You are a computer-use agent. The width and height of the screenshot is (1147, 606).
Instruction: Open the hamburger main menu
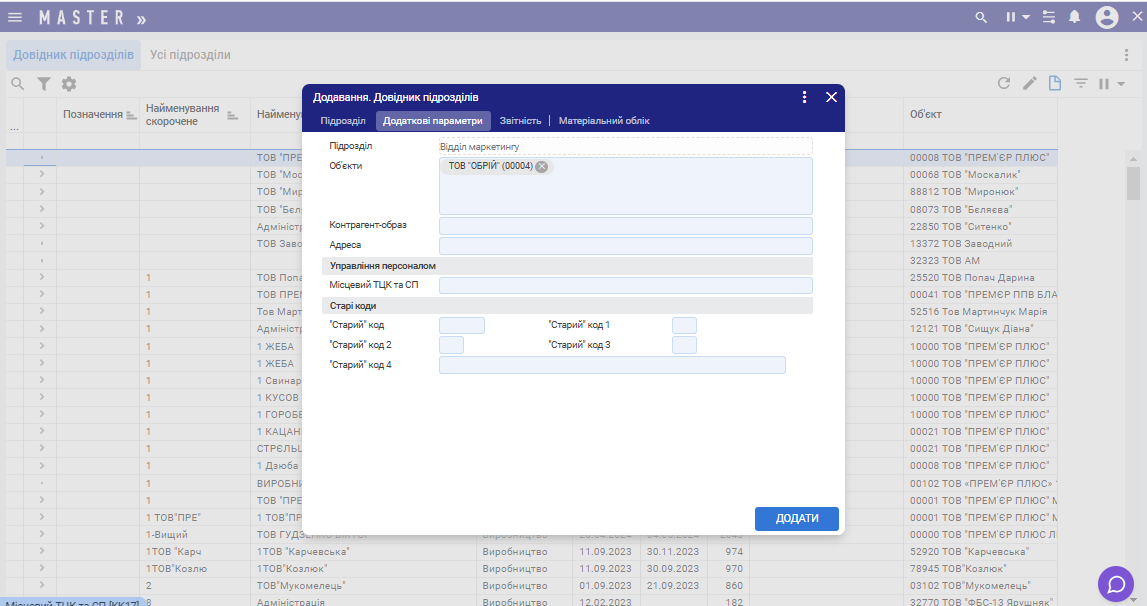click(x=15, y=17)
